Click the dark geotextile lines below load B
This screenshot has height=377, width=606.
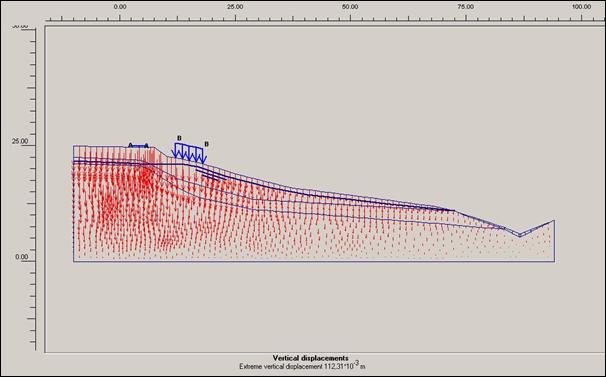[211, 174]
